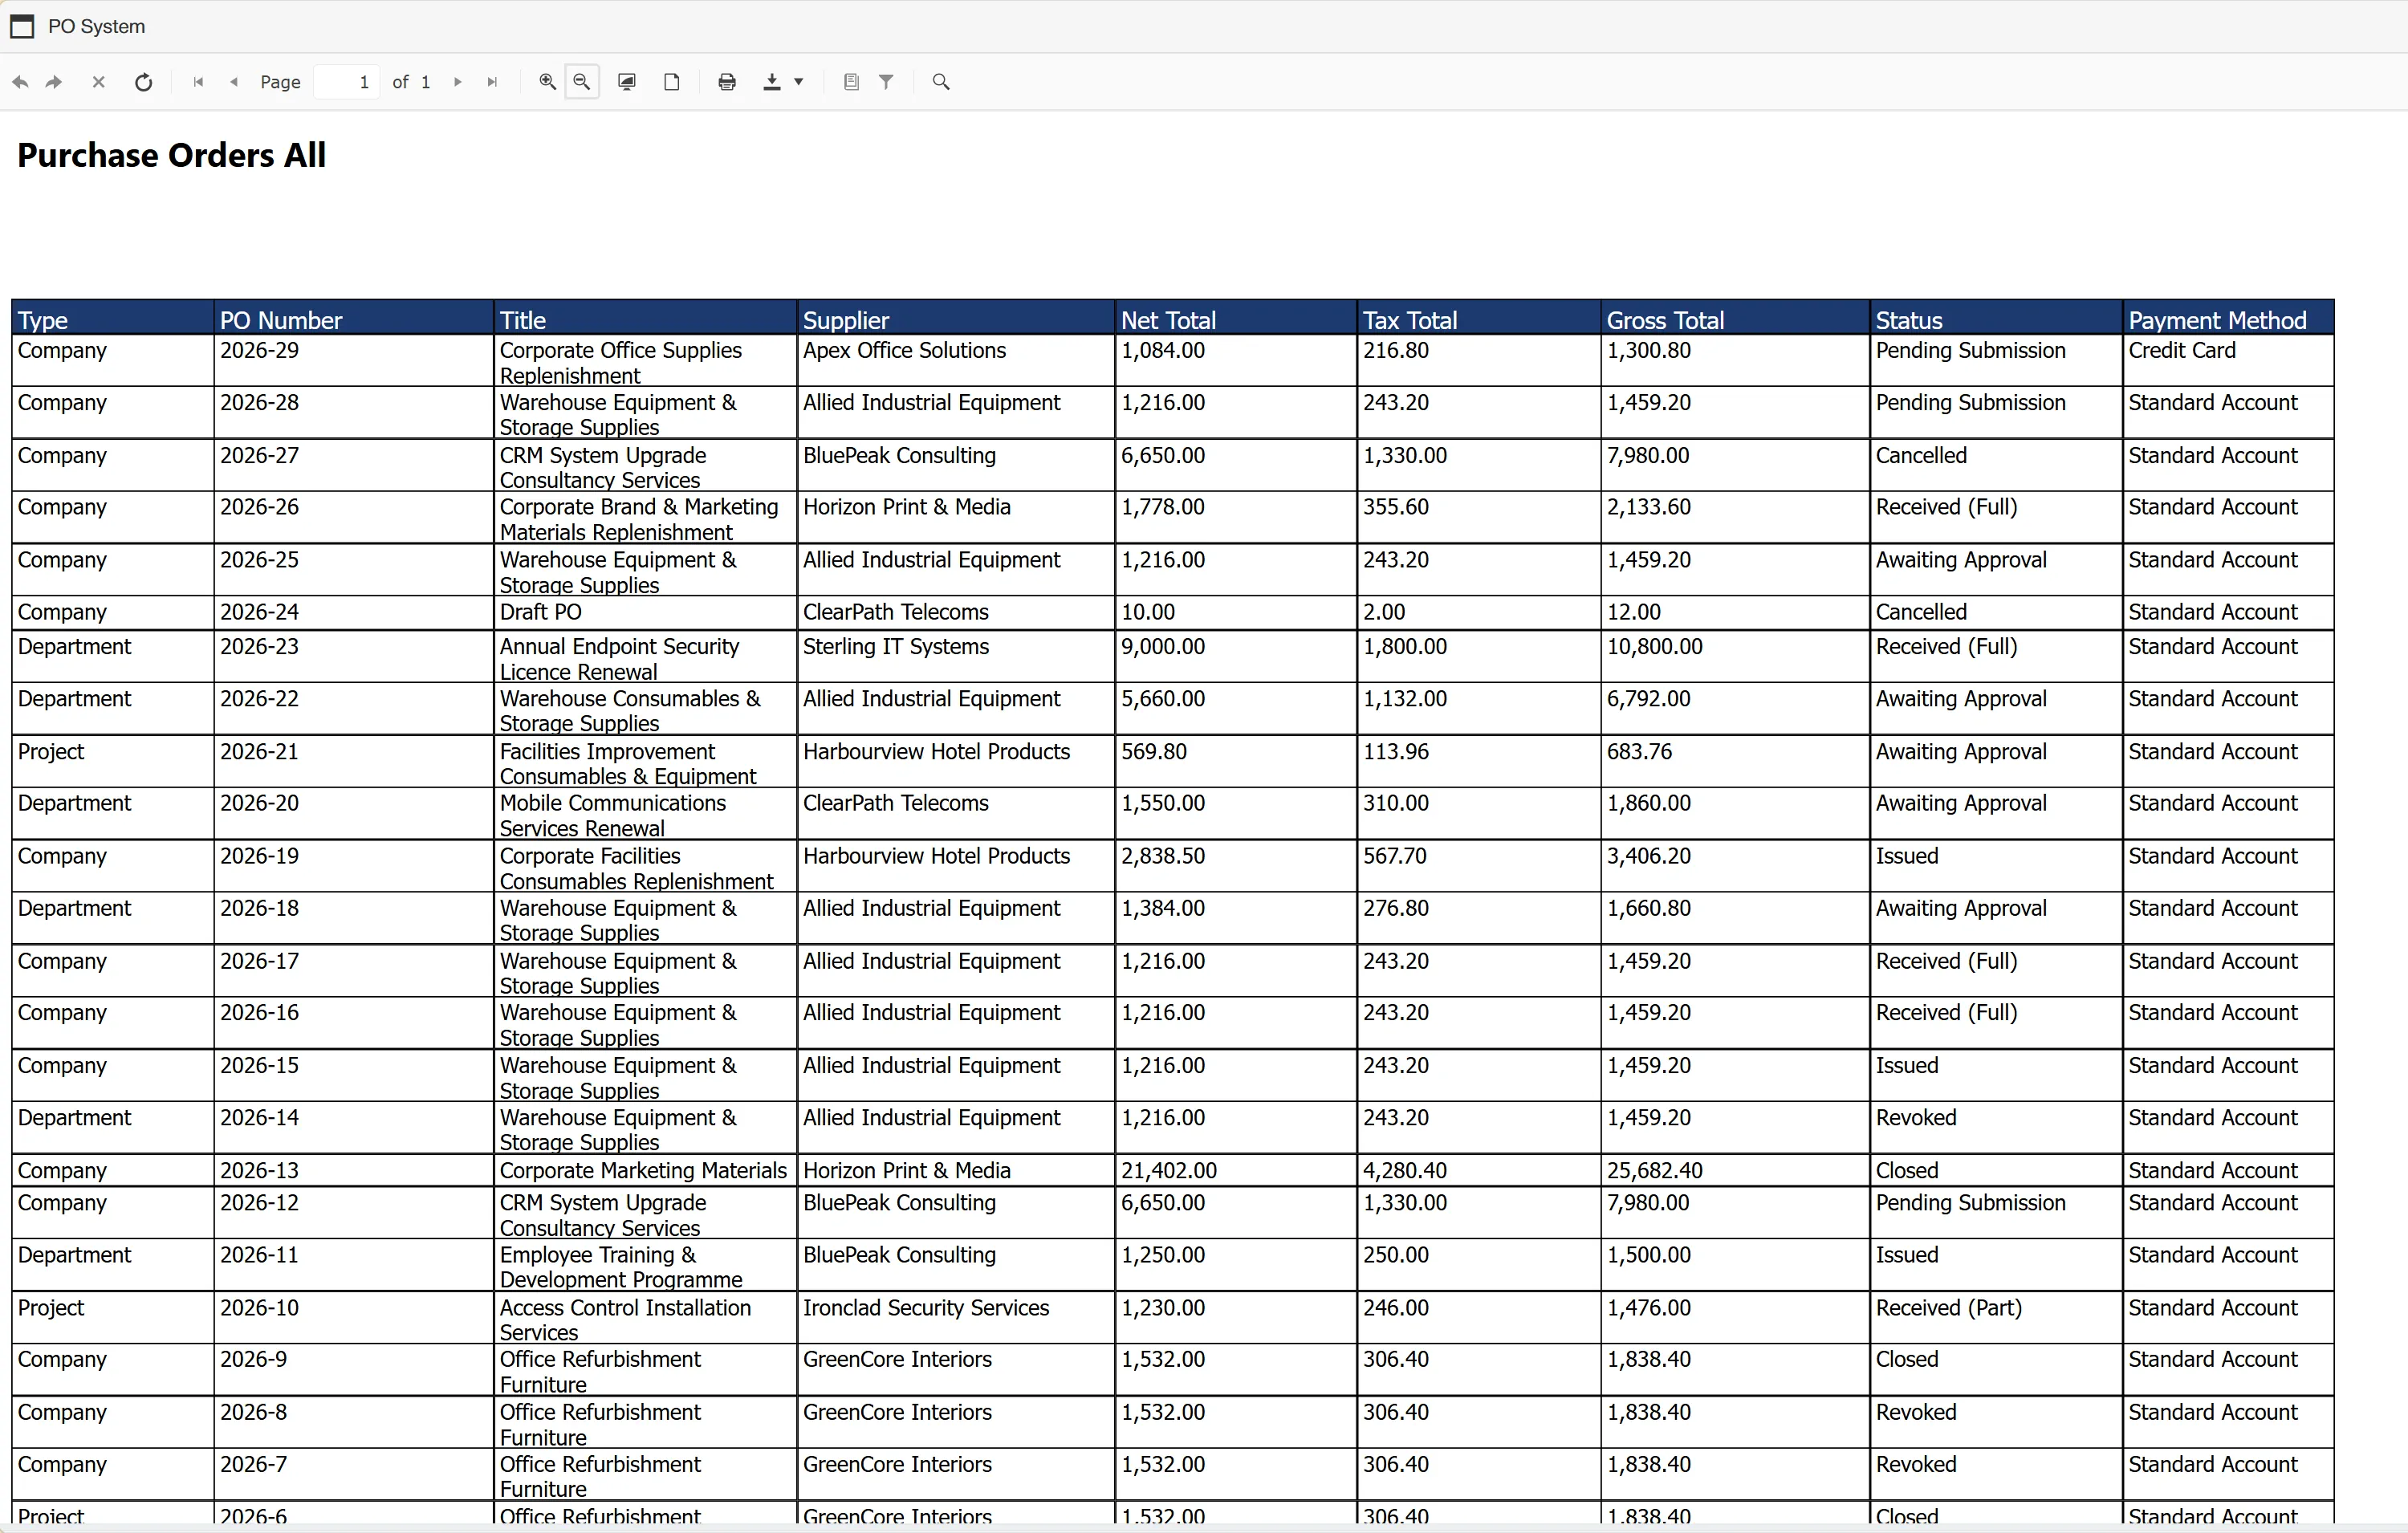Toggle the parameters filter funnel
The width and height of the screenshot is (2408, 1533).
[x=886, y=82]
